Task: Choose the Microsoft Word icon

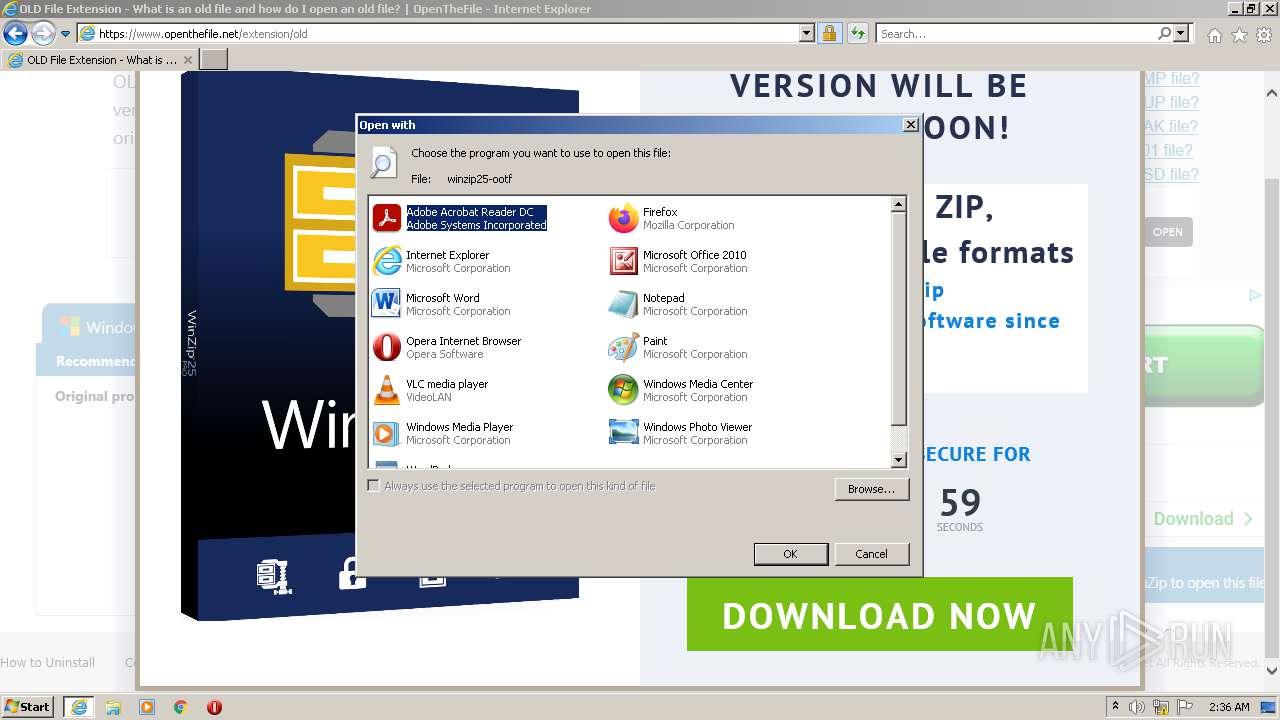Action: point(387,304)
